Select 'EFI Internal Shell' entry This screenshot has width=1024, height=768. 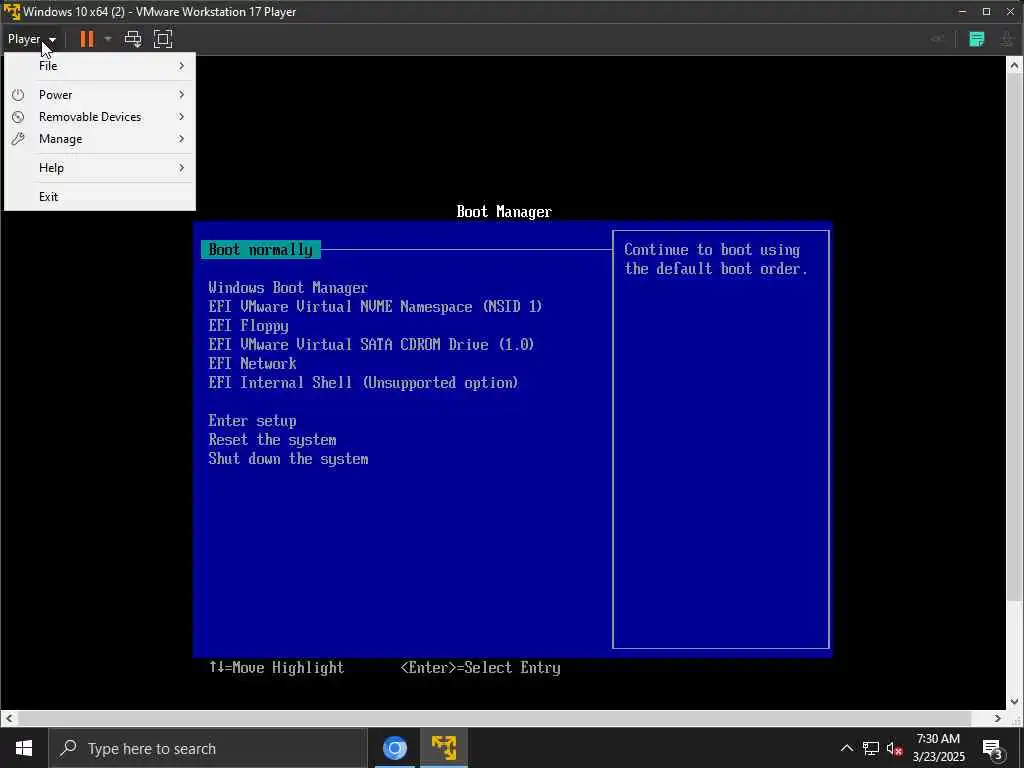pos(363,383)
